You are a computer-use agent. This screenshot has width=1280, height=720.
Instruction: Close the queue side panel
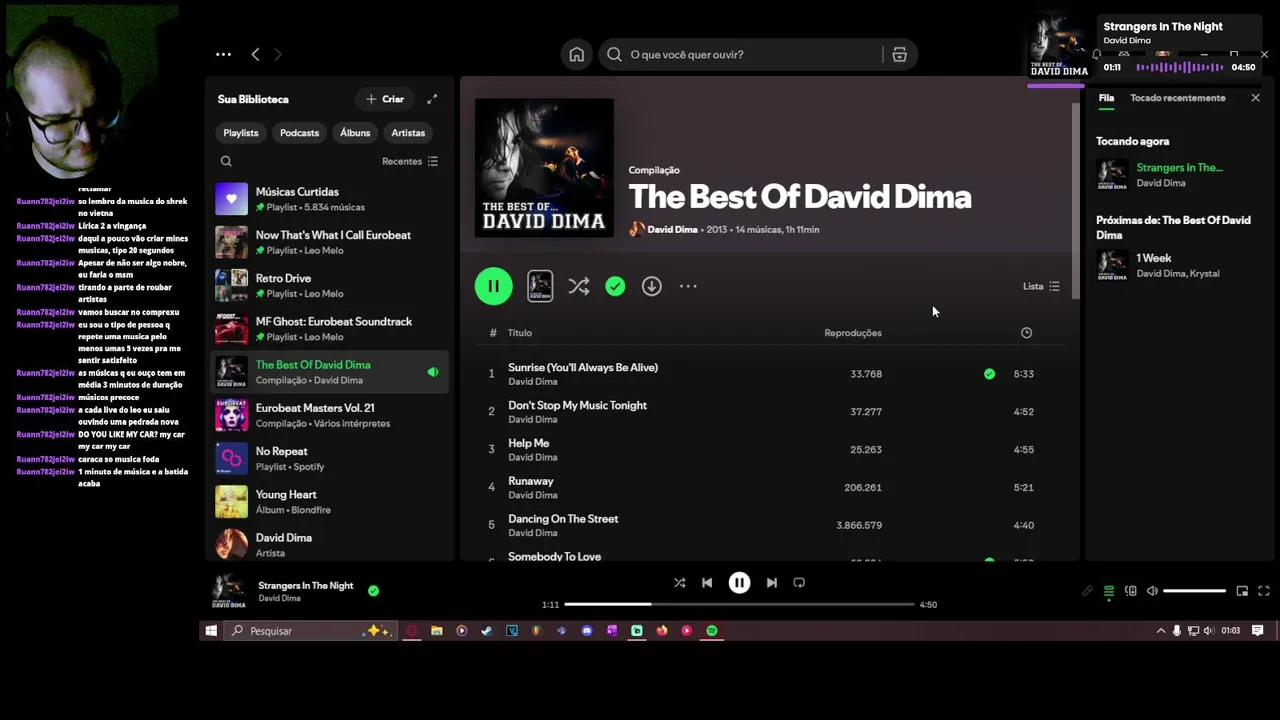pos(1255,98)
